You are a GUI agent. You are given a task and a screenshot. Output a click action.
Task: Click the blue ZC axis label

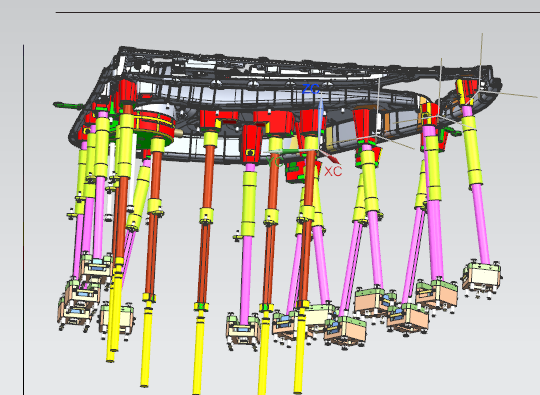pos(311,89)
